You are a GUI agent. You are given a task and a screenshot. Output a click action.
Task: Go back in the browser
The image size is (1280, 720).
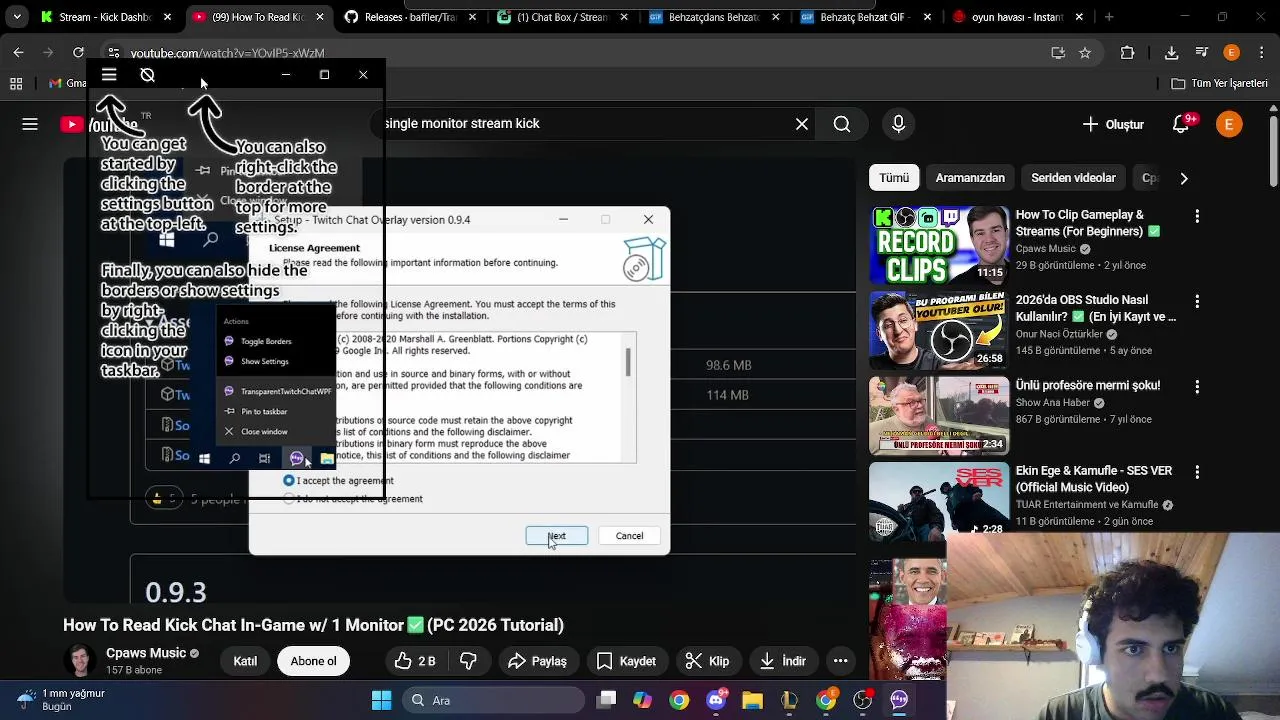18,52
